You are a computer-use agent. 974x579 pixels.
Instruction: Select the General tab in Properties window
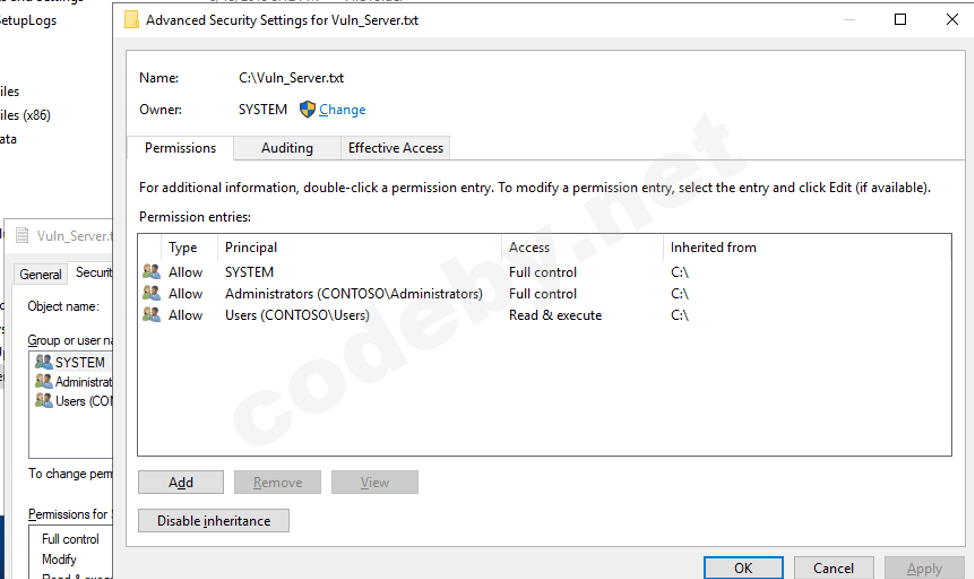tap(41, 274)
